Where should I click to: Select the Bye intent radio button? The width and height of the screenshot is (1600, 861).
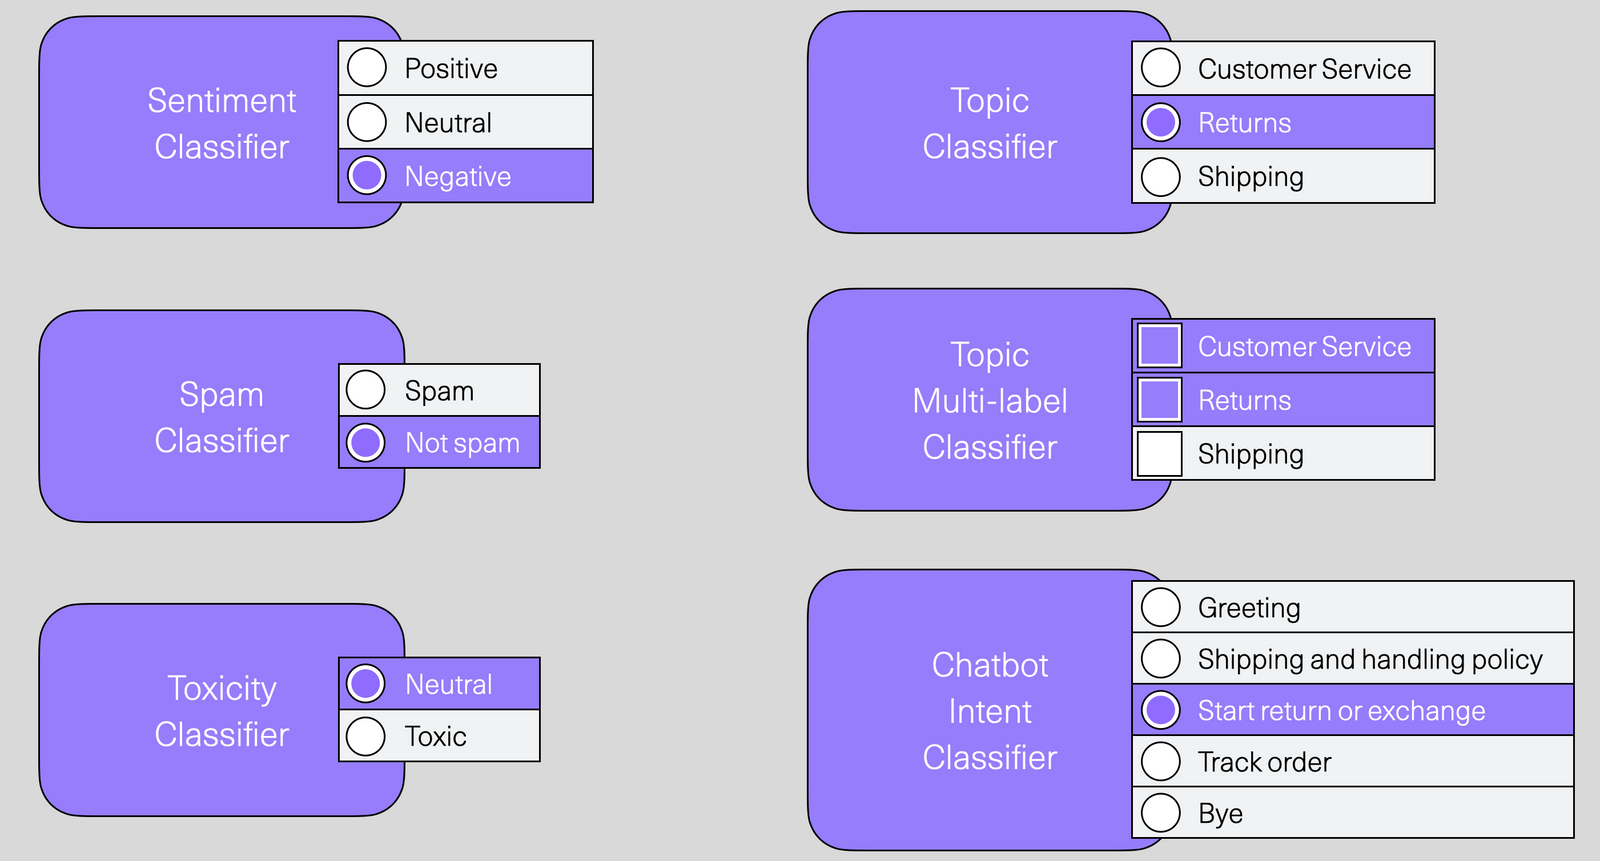[x=1161, y=813]
